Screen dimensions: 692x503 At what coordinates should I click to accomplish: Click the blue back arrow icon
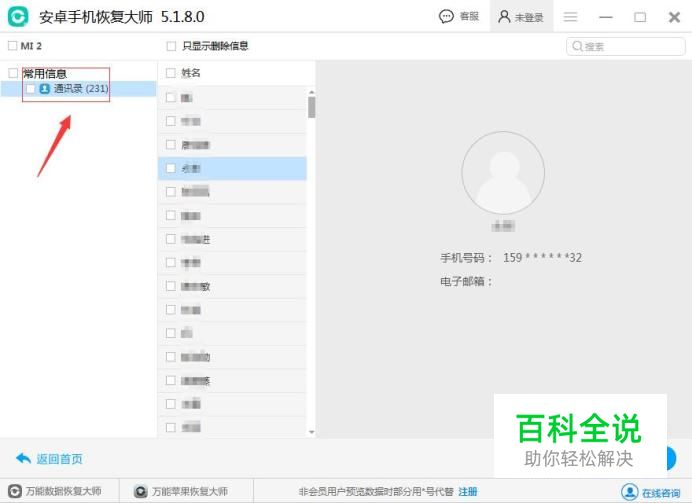[23, 458]
